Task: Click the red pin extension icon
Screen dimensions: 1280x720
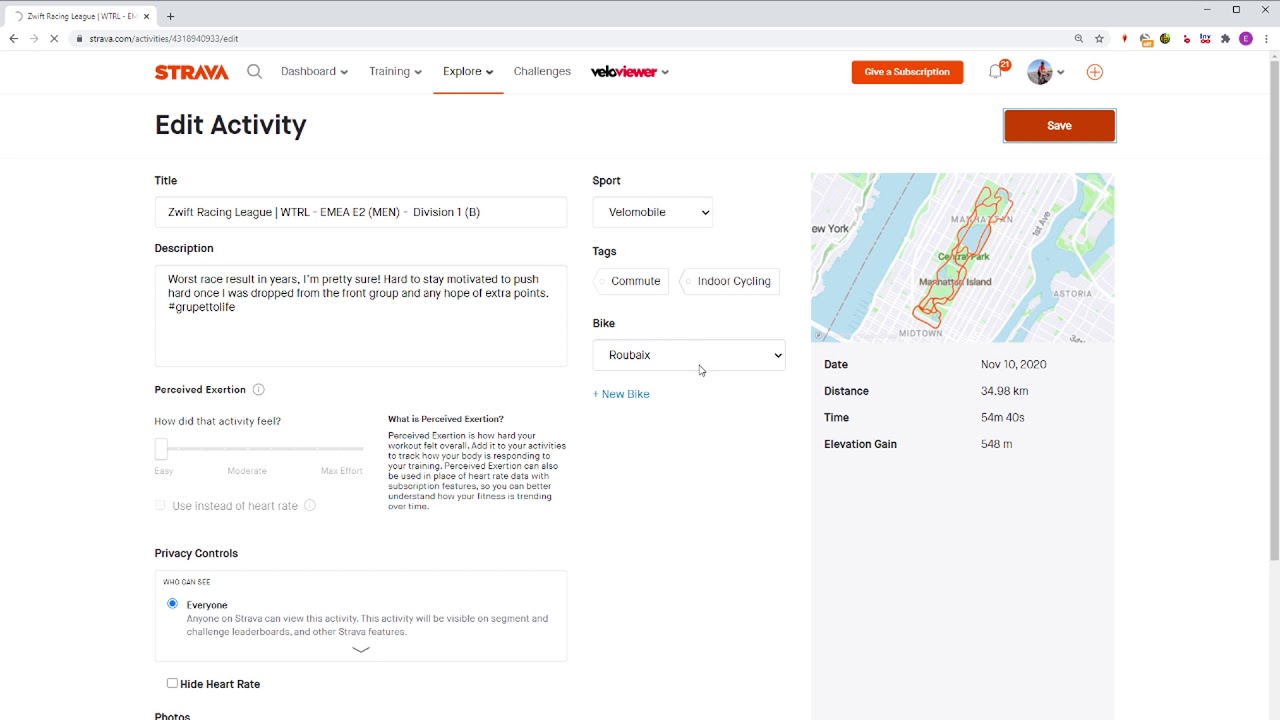Action: pos(1125,39)
